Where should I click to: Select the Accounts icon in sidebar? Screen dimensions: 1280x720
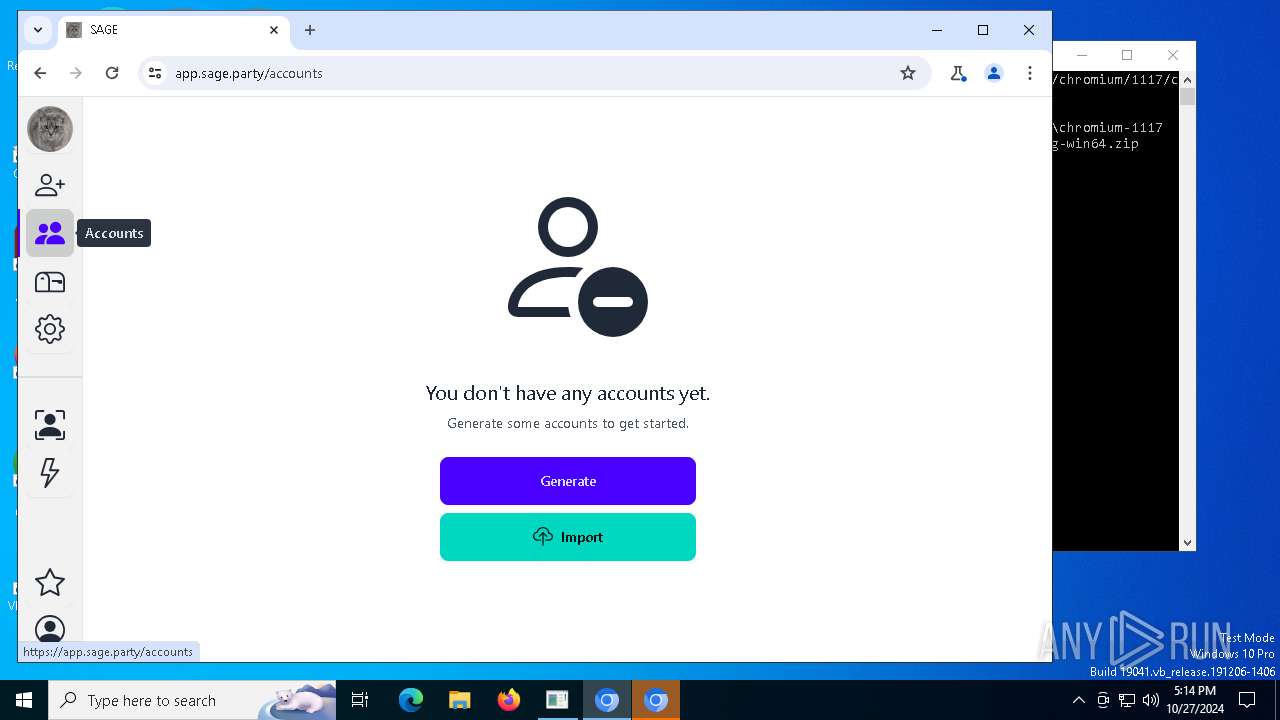point(50,233)
